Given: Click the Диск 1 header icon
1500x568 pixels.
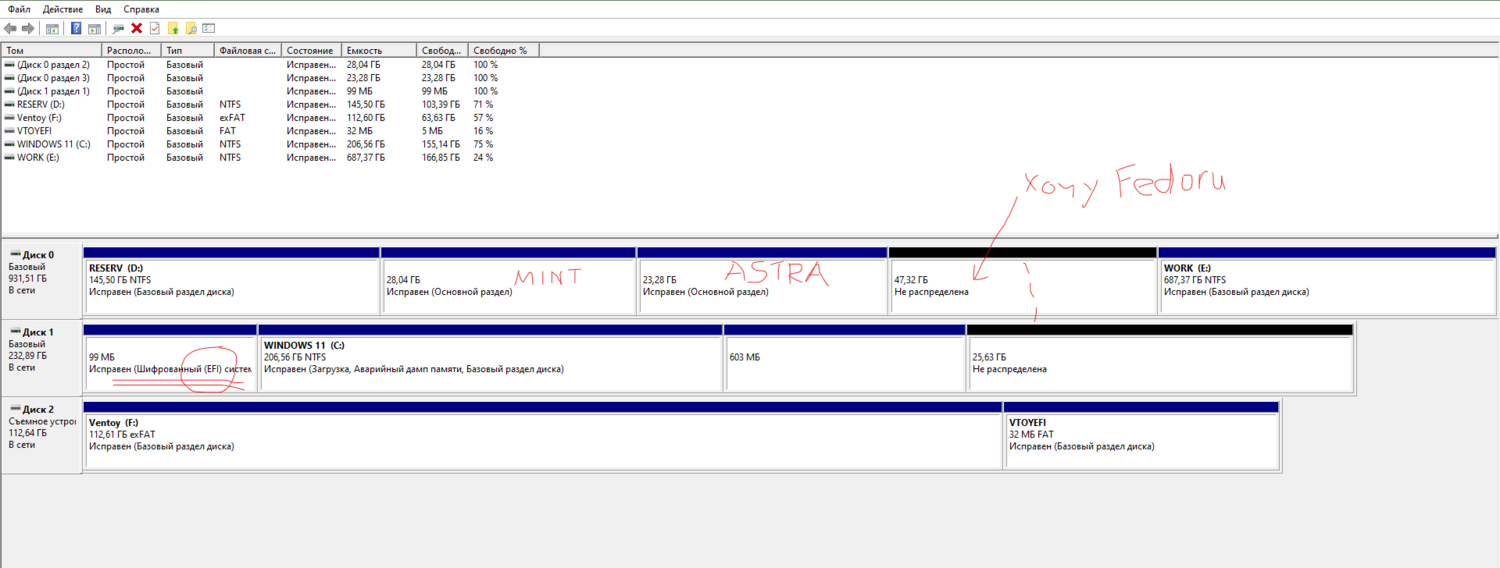Looking at the screenshot, I should tap(14, 332).
